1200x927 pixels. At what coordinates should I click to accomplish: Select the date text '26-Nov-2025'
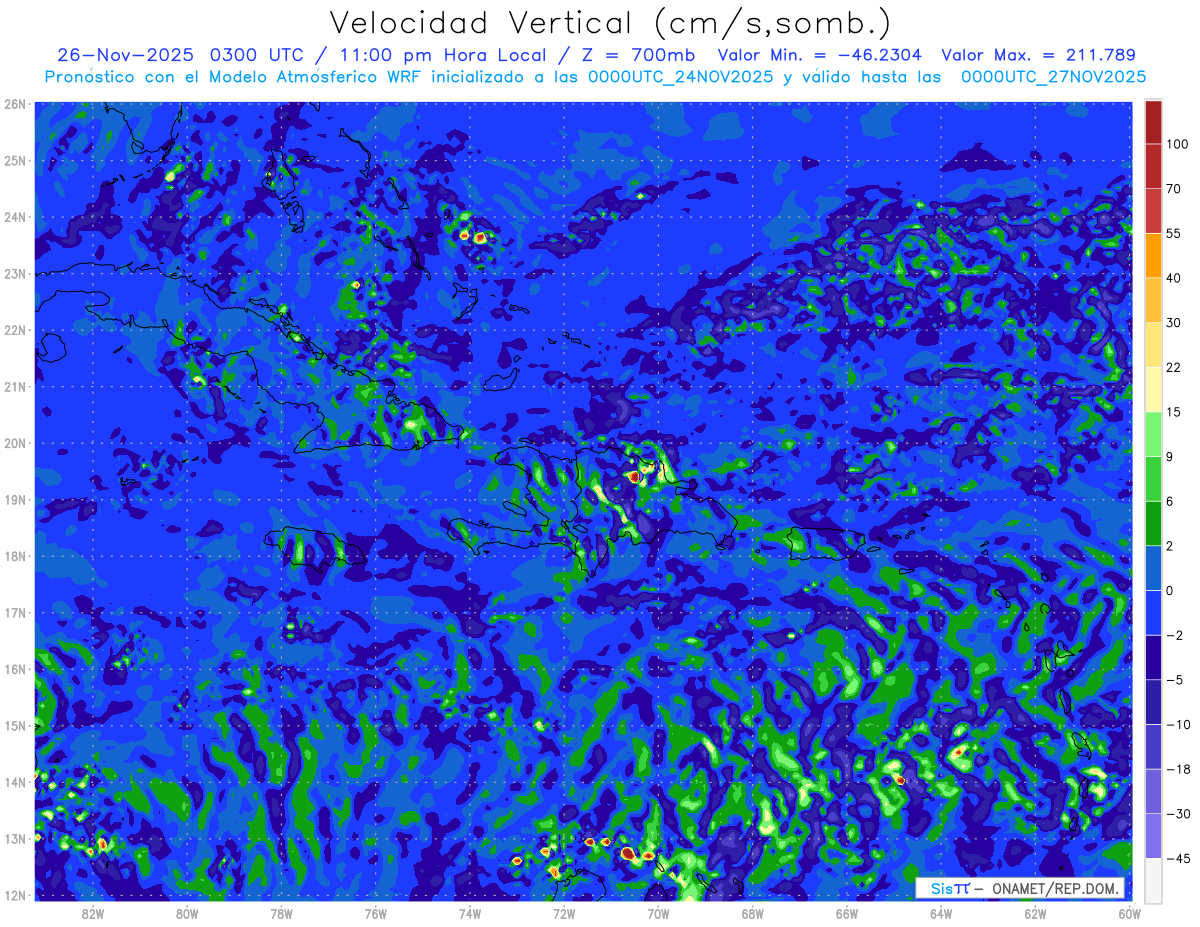124,55
